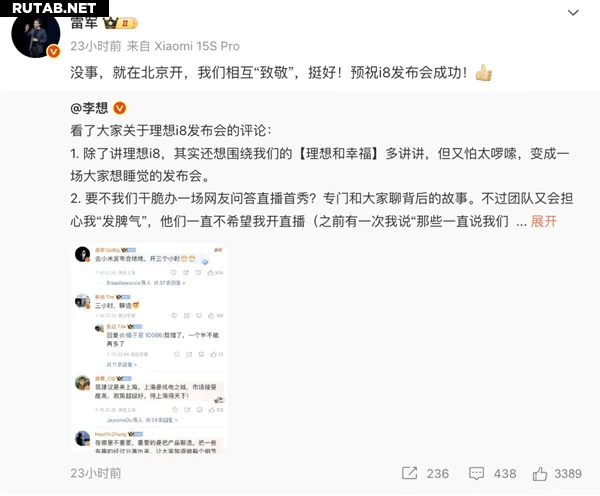The width and height of the screenshot is (600, 496).
Task: Open the attached comments screenshot image
Action: pos(149,348)
